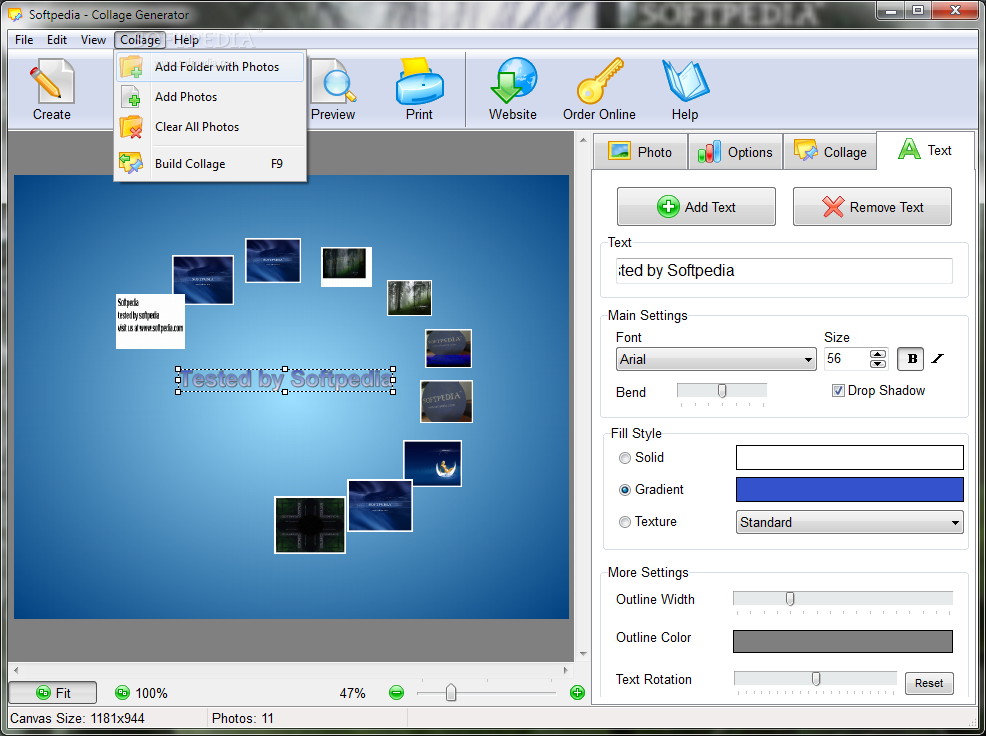Screen dimensions: 986x736
Task: Click the Bend slider handle
Action: pos(722,391)
